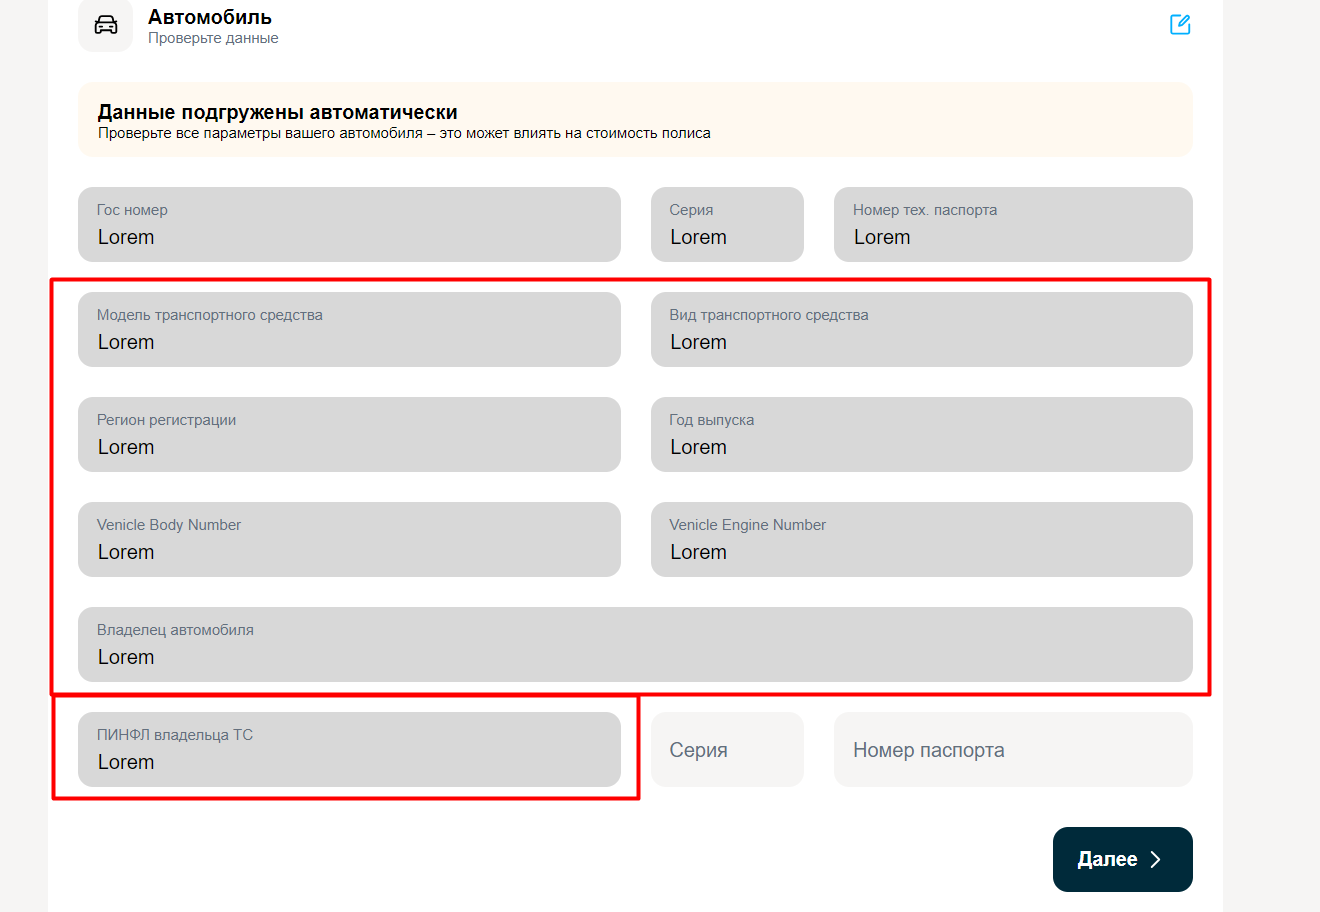Focus the Номер тех. паспорта field
1320x912 pixels.
point(1013,225)
